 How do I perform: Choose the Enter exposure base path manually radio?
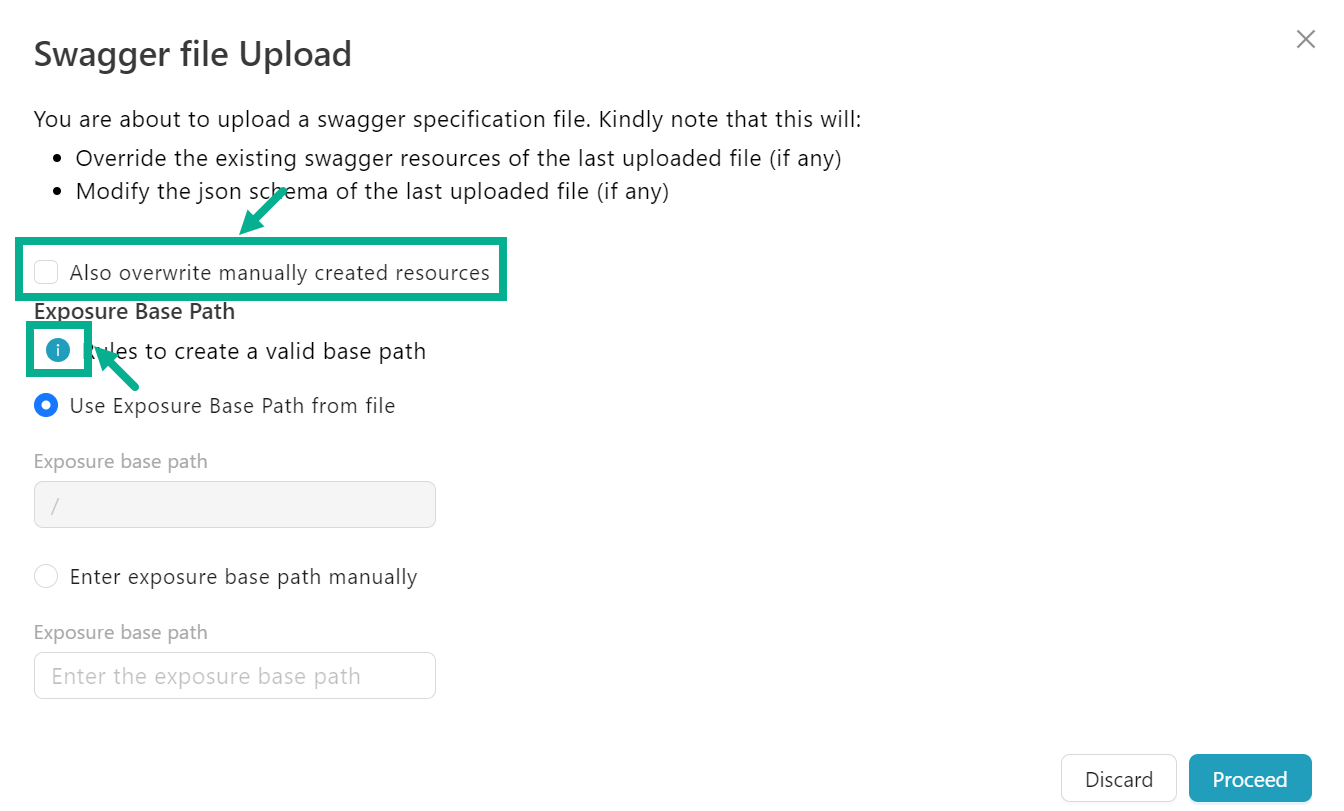click(x=46, y=576)
